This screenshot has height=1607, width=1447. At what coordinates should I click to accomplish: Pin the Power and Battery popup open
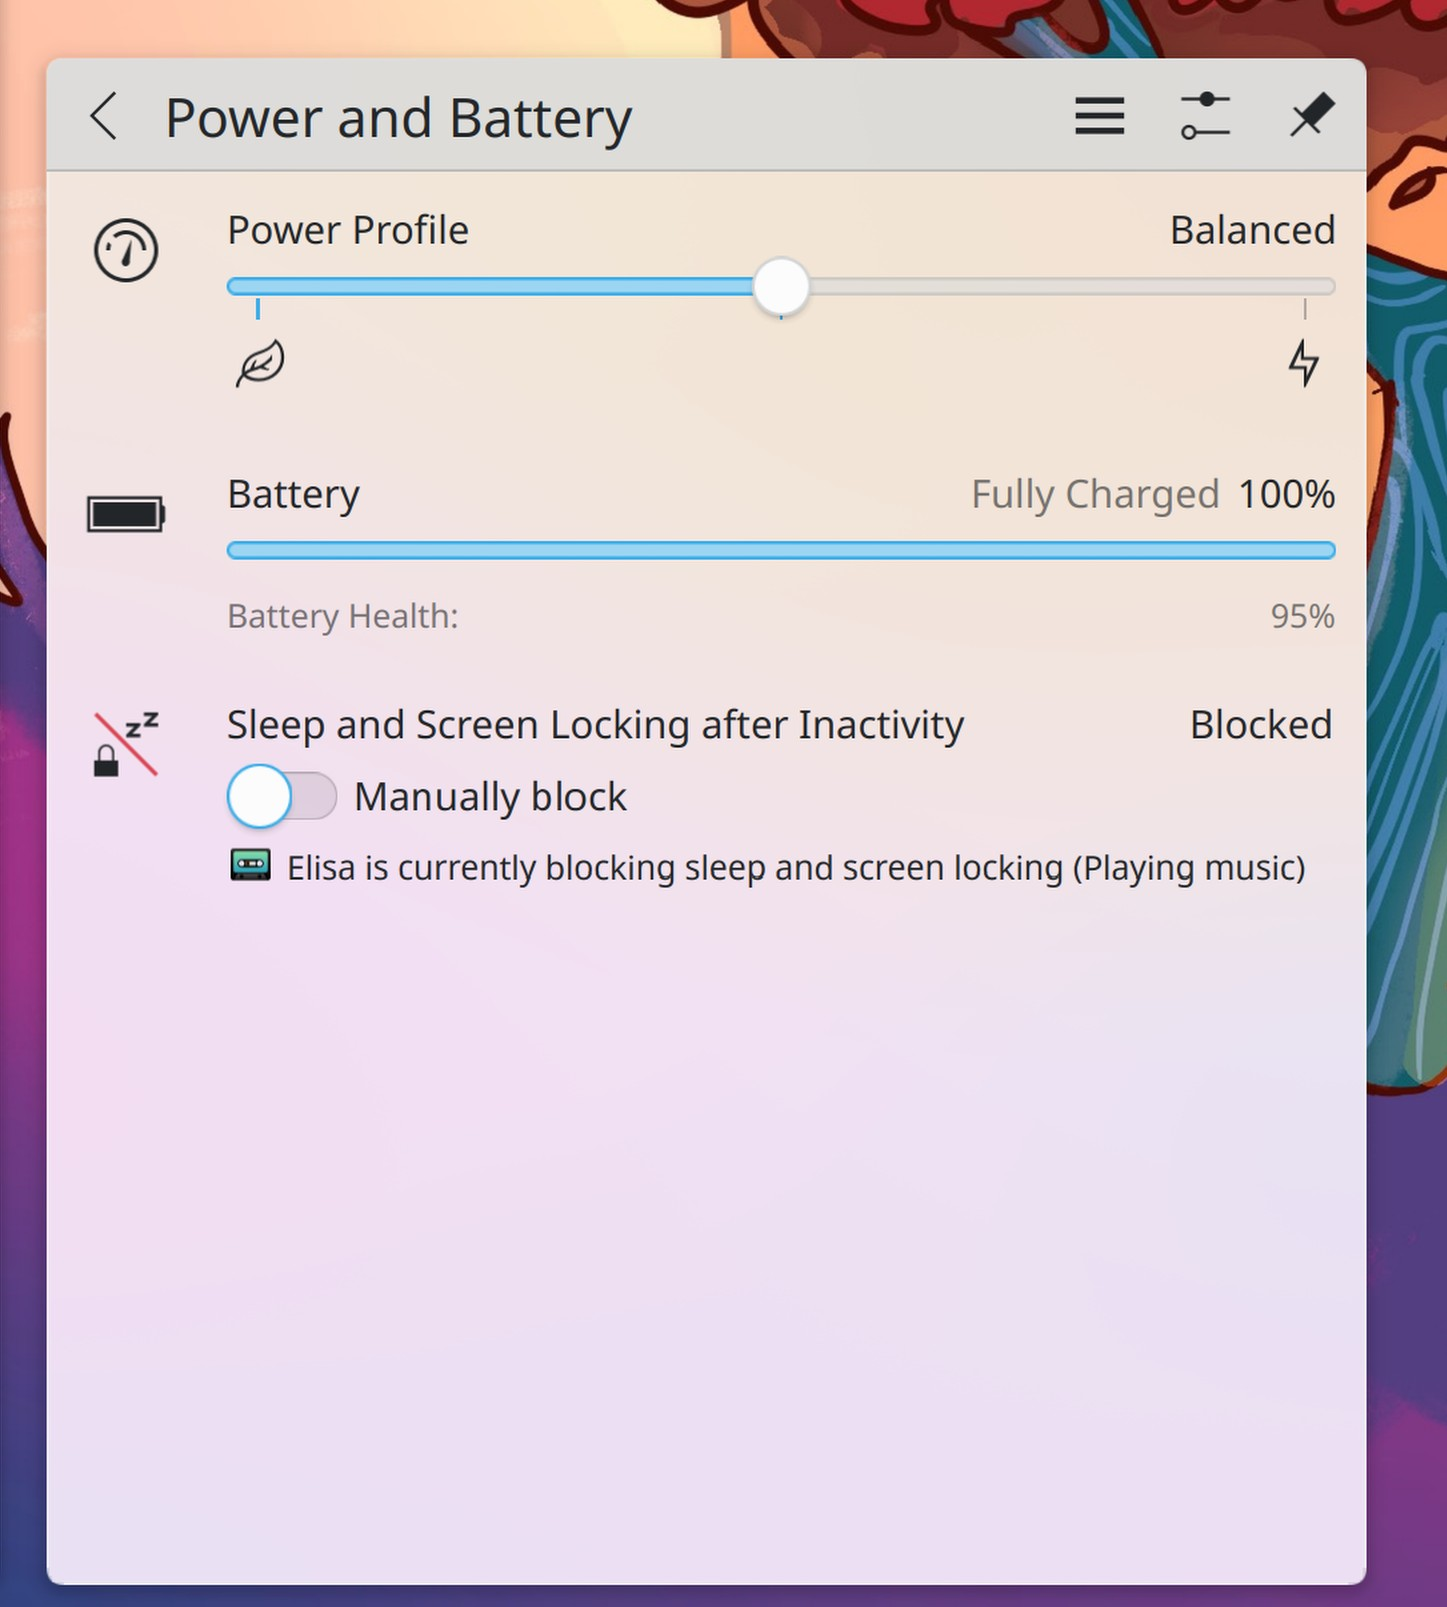pos(1310,116)
